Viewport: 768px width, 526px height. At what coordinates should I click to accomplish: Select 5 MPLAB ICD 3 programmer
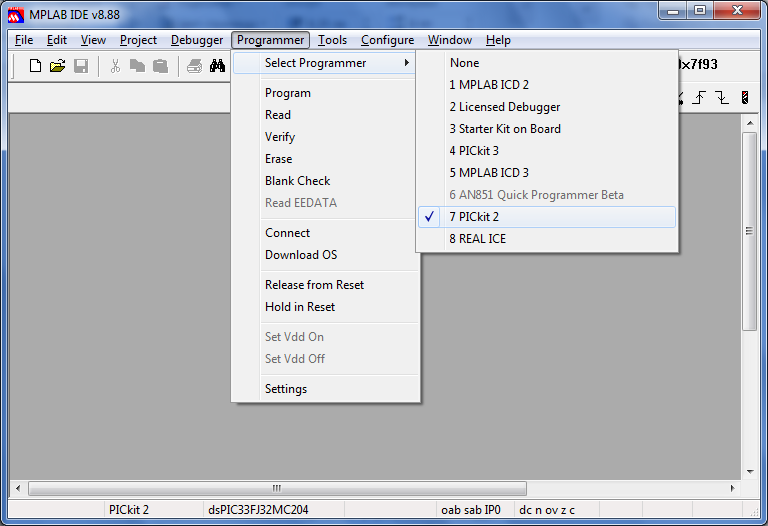tap(547, 173)
